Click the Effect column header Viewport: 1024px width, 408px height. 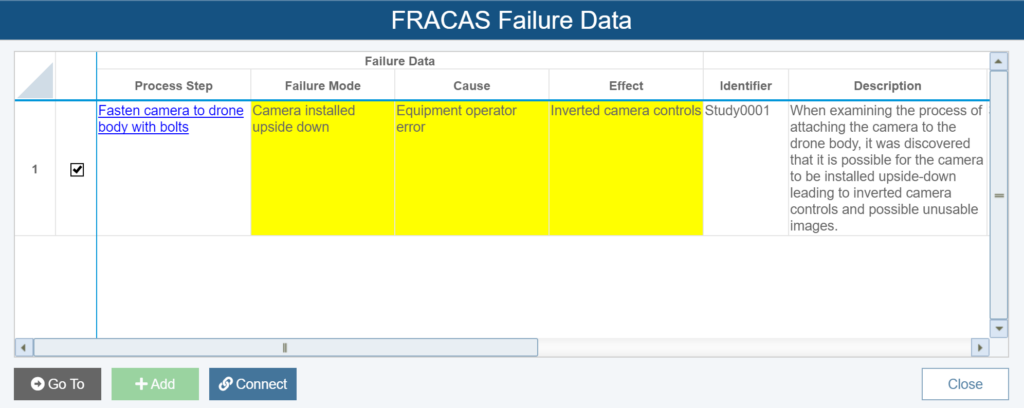tap(626, 86)
